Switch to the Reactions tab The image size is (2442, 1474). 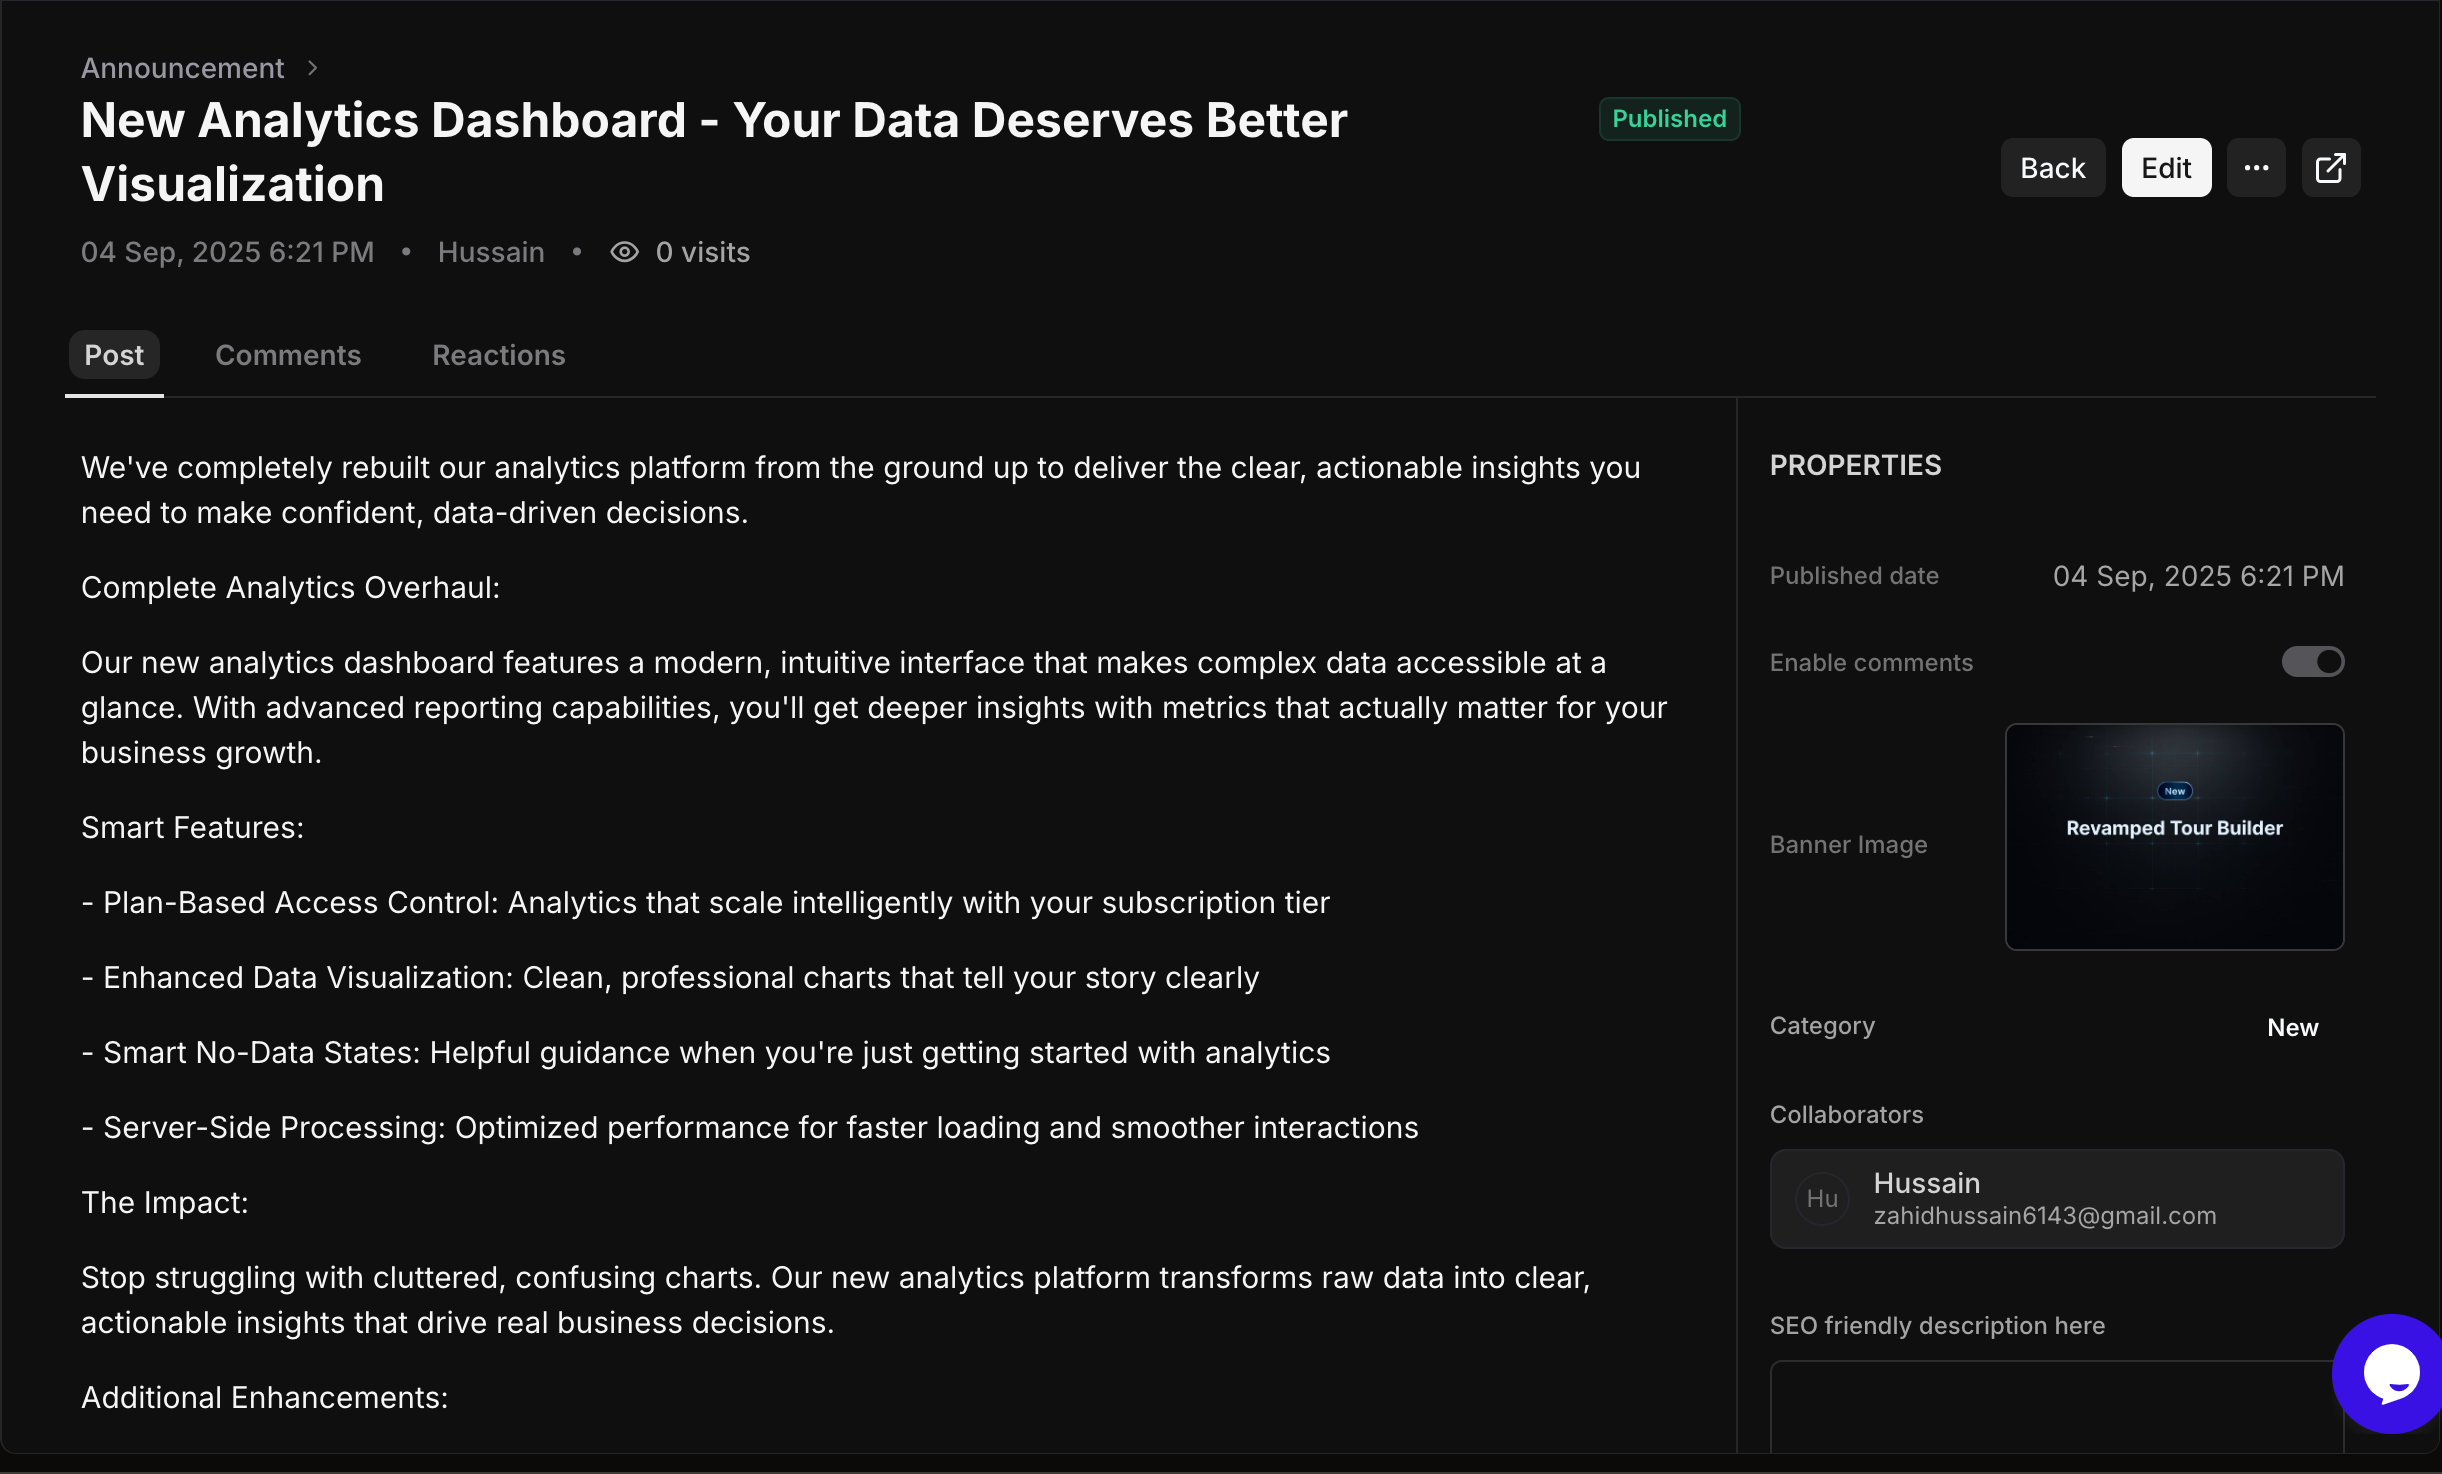pyautogui.click(x=498, y=355)
